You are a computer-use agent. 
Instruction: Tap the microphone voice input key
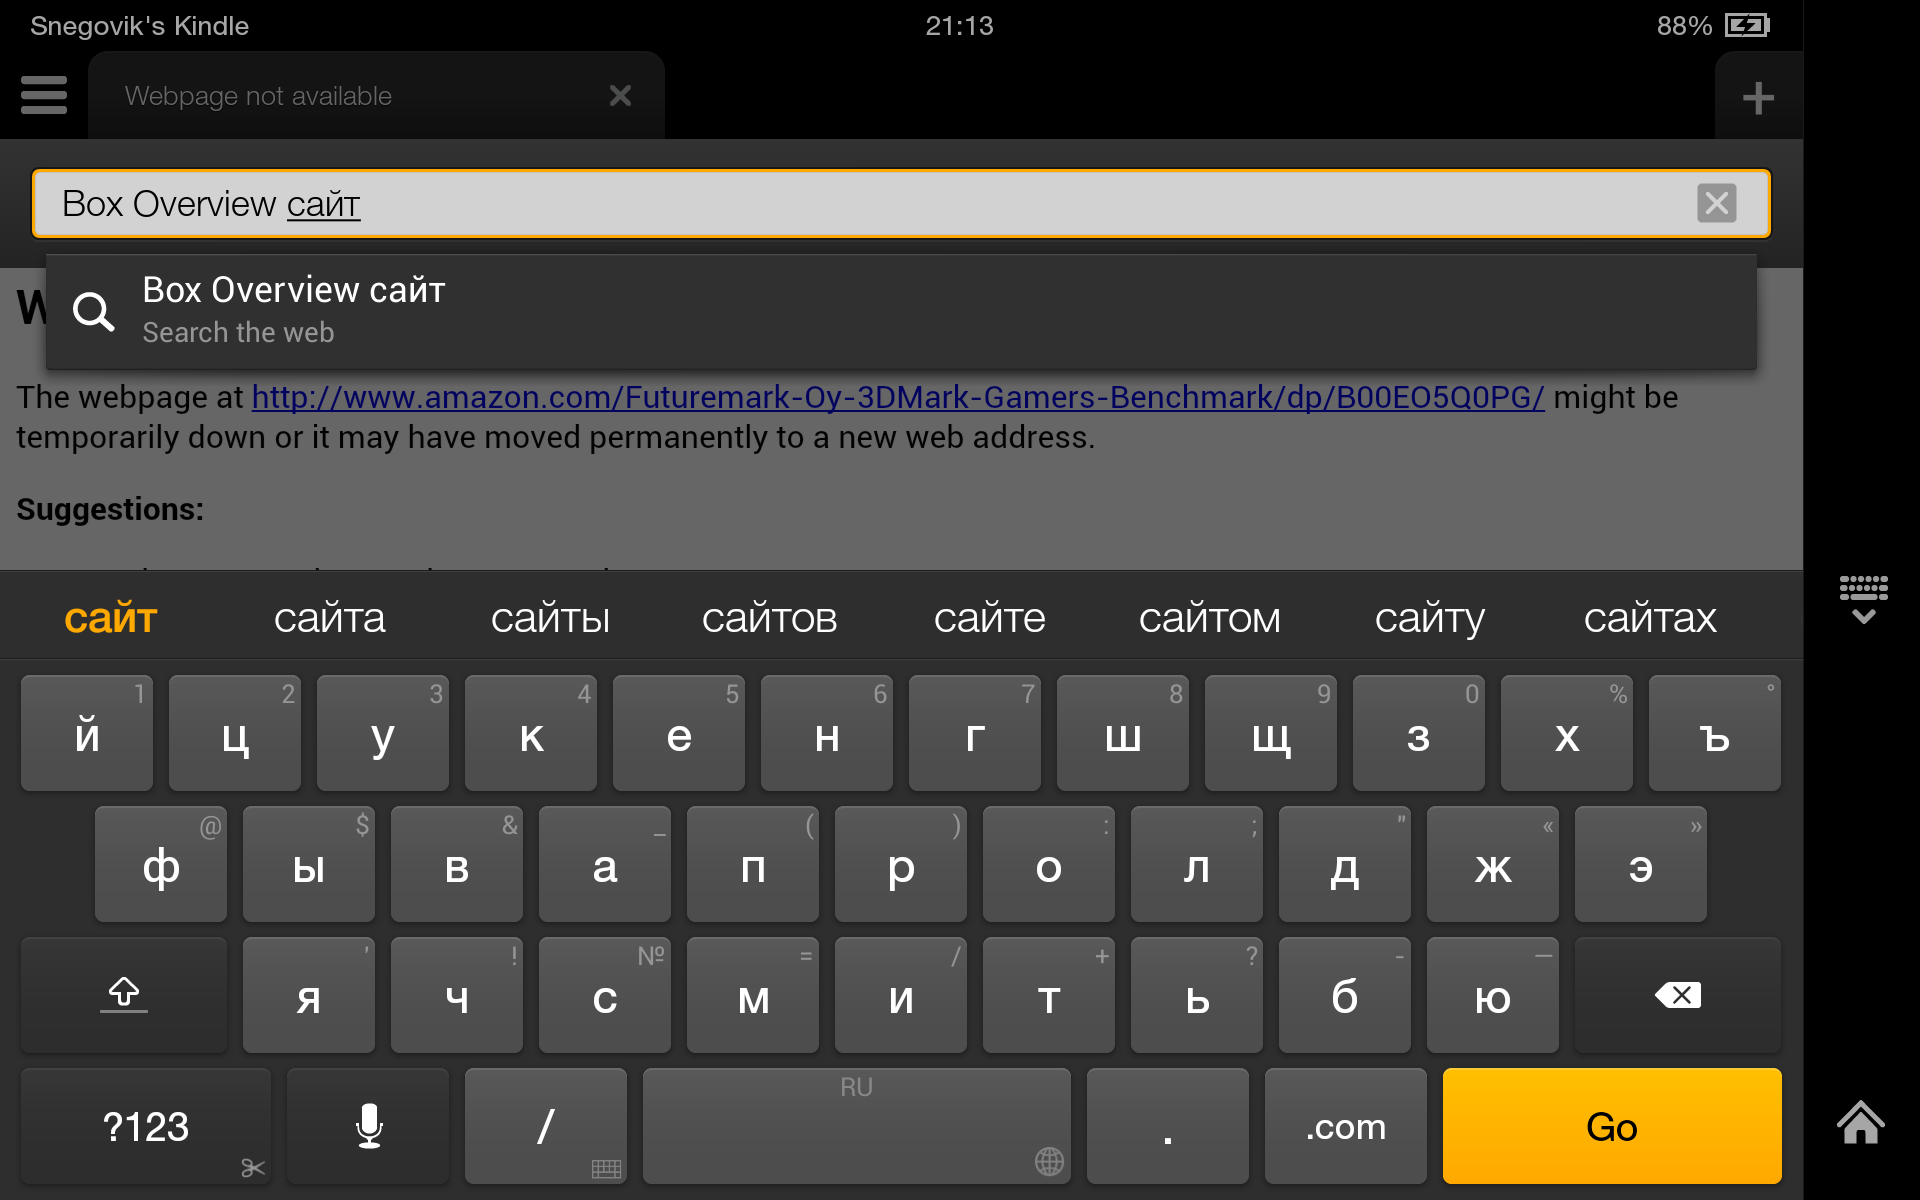368,1126
